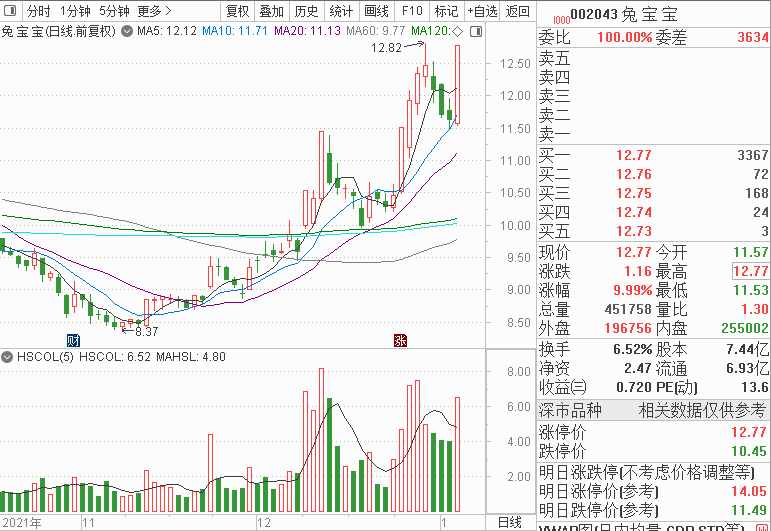The height and width of the screenshot is (531, 771).
Task: Select the 5分钟 period
Action: click(114, 11)
